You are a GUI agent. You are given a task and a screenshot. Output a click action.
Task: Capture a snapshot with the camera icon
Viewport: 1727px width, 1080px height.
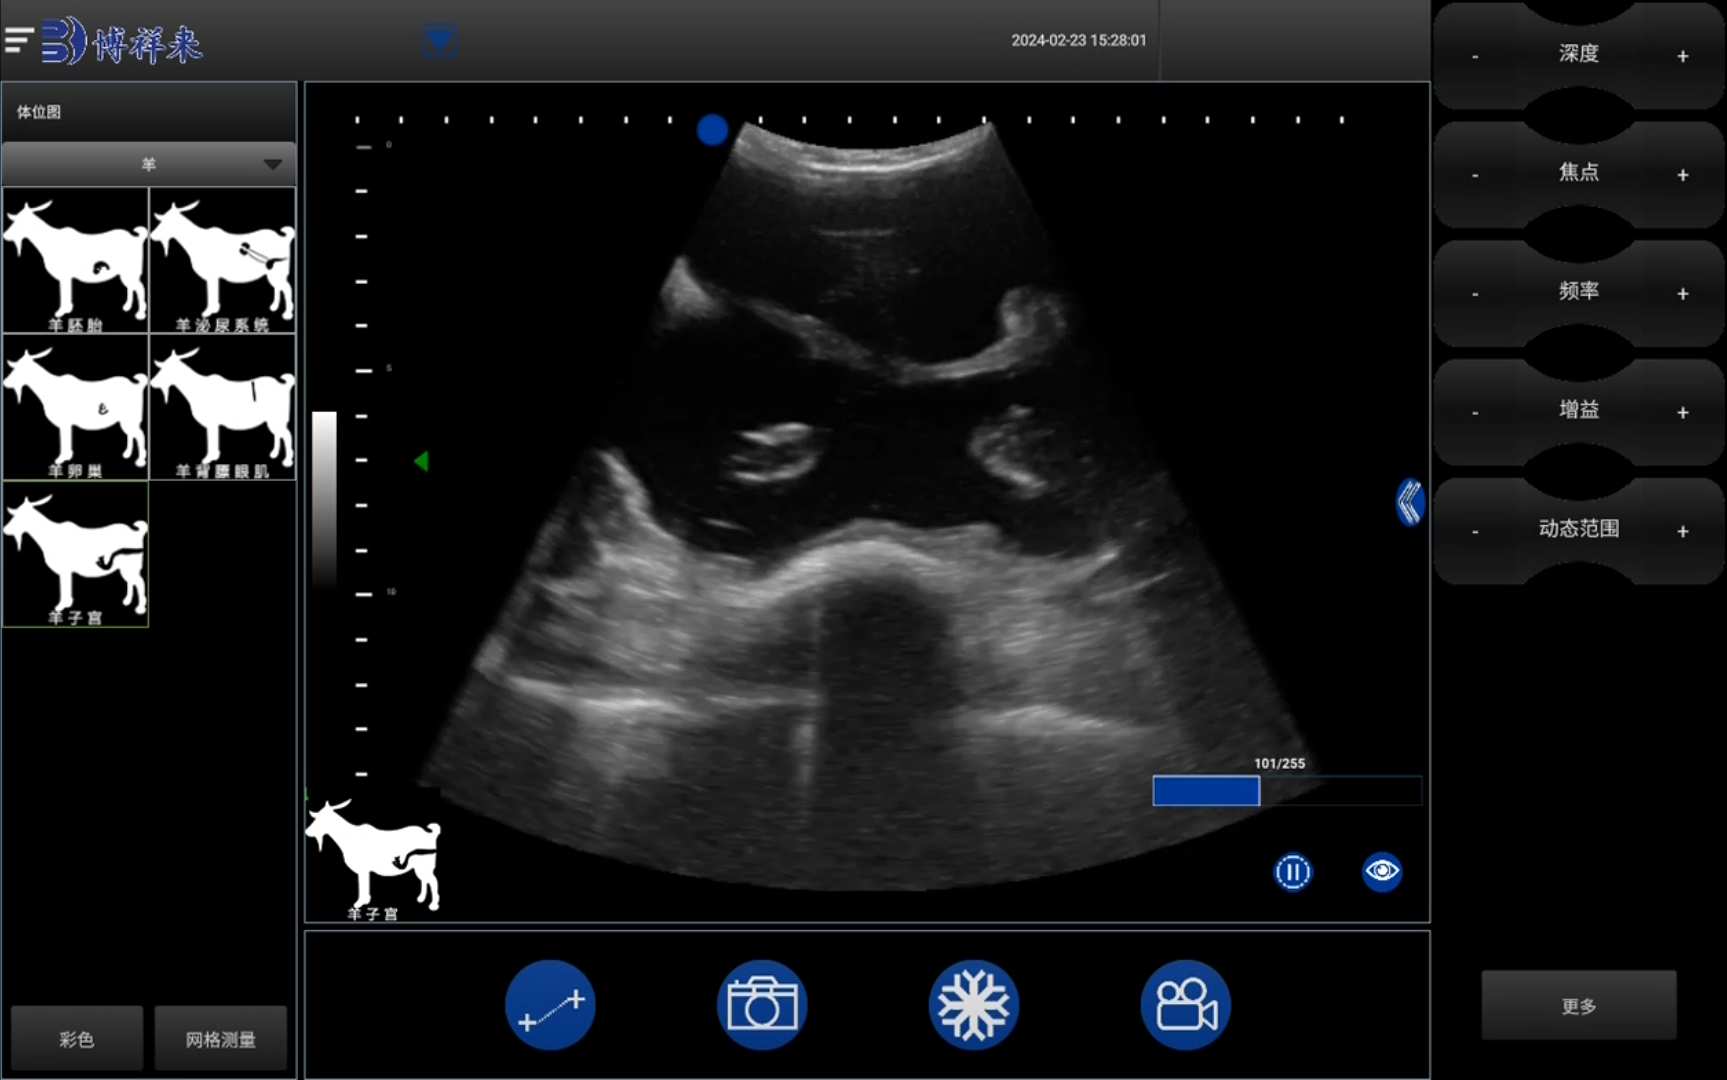click(x=762, y=1005)
